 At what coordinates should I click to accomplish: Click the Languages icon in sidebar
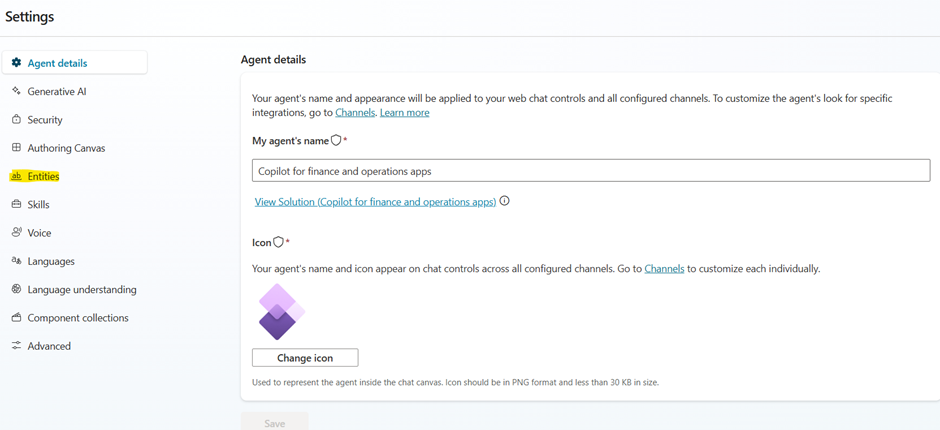[16, 261]
